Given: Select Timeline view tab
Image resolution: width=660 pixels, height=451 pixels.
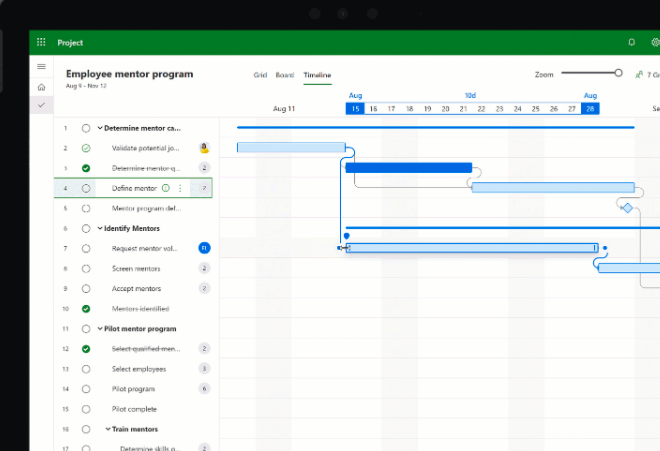Looking at the screenshot, I should click(x=317, y=75).
